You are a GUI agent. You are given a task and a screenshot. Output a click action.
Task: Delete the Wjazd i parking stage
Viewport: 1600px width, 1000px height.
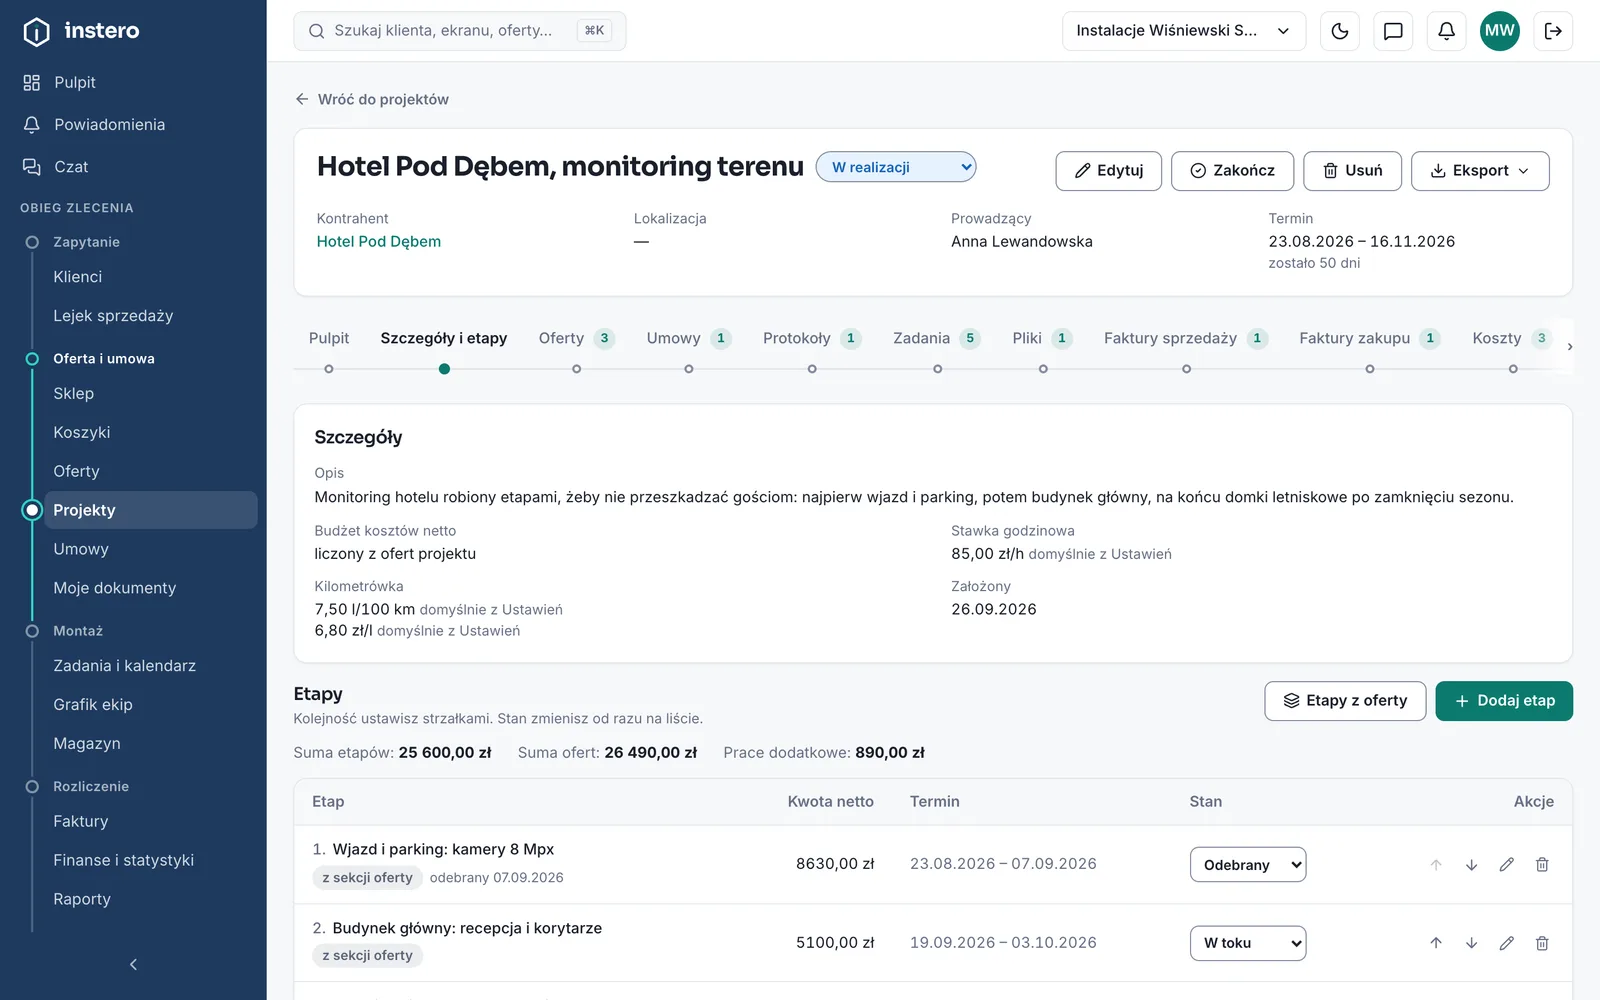(1542, 865)
